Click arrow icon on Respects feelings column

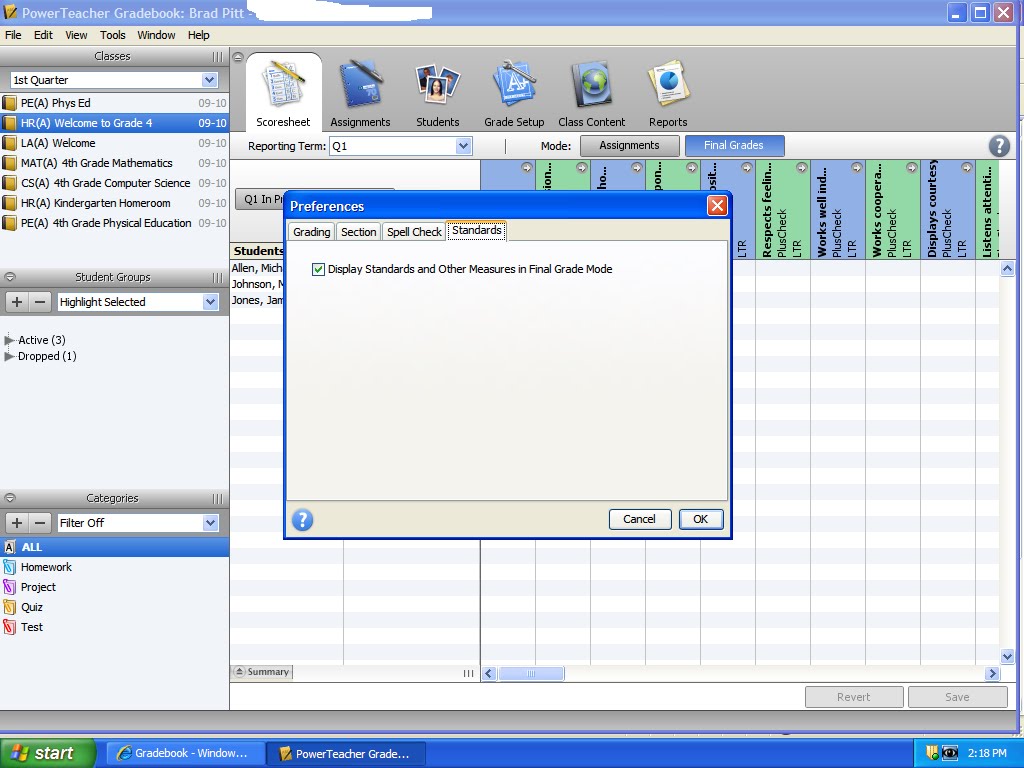(x=801, y=168)
